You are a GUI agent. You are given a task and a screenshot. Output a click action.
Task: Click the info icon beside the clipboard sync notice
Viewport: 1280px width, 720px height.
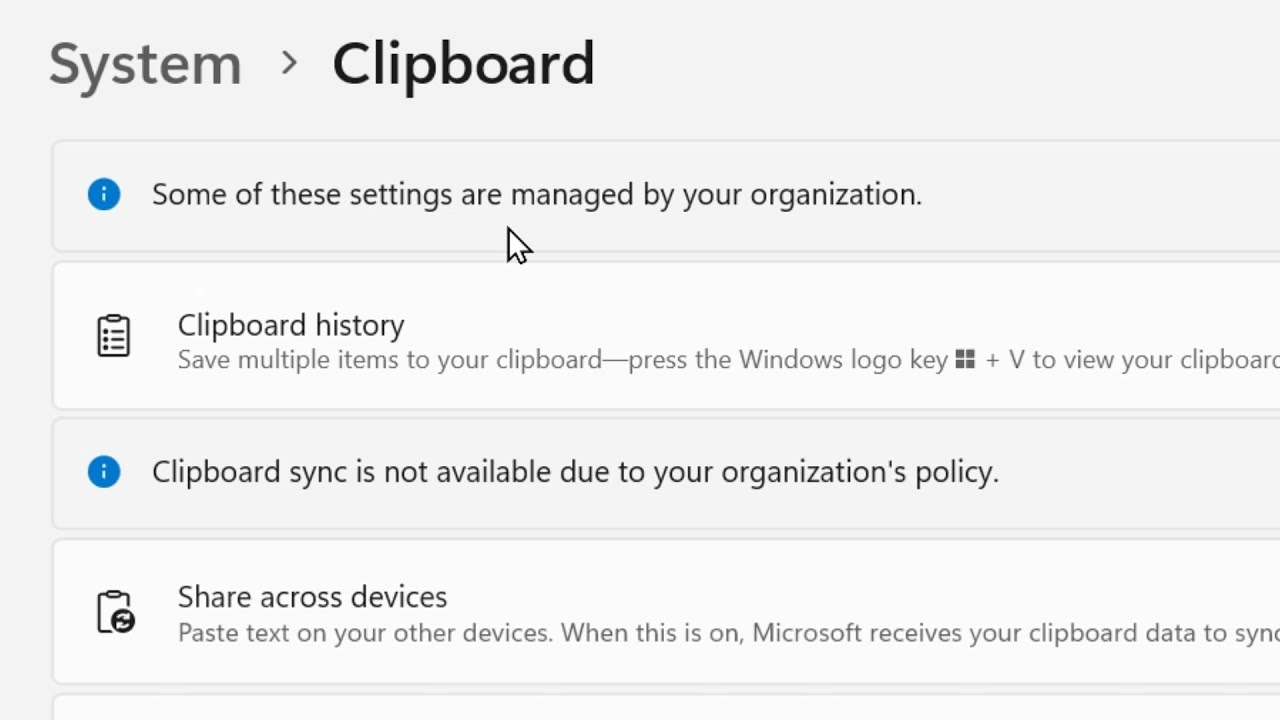tap(104, 471)
